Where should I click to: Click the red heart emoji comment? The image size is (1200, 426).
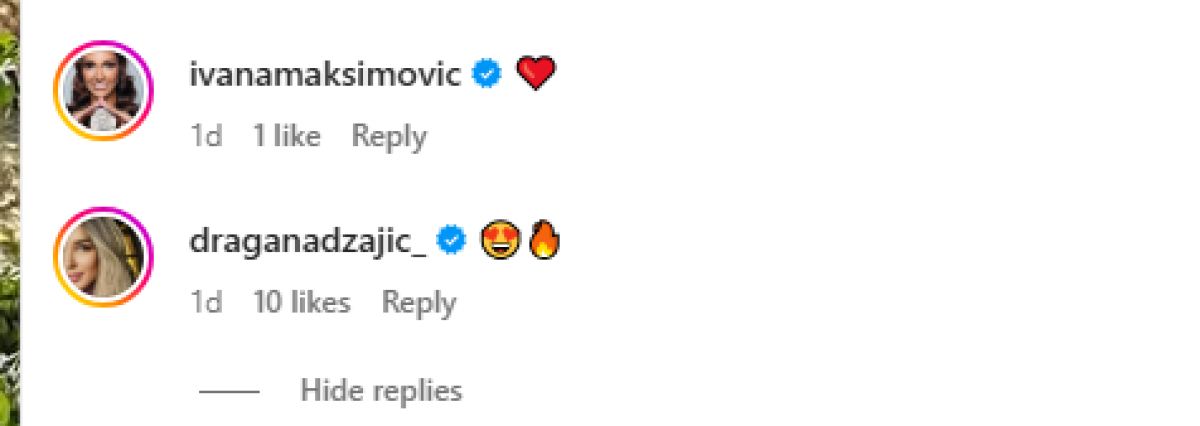536,73
